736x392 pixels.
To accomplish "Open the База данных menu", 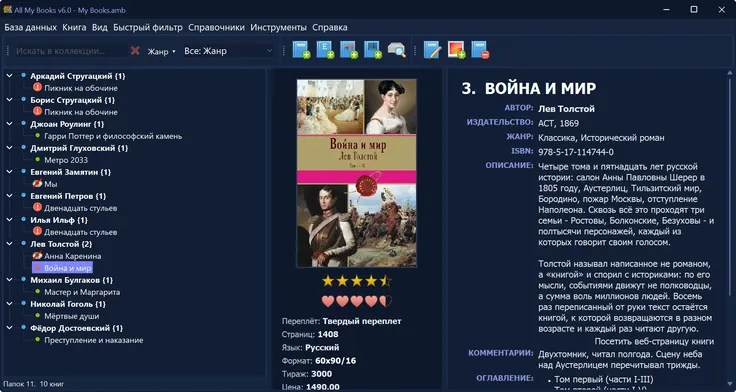I will (31, 27).
